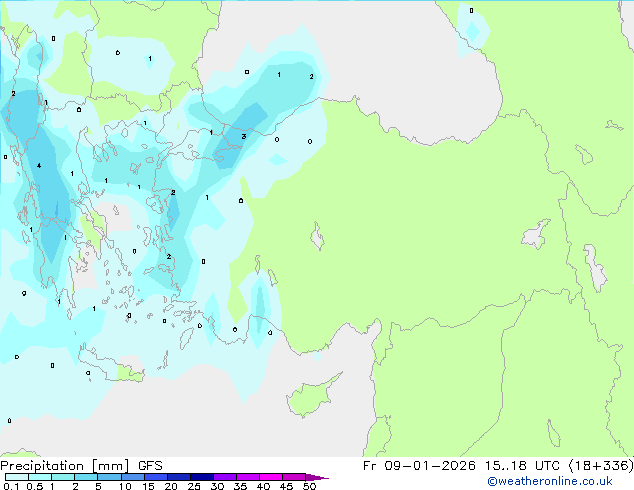Pick the 30–35 mm legend swatch
The width and height of the screenshot is (634, 490).
224,477
